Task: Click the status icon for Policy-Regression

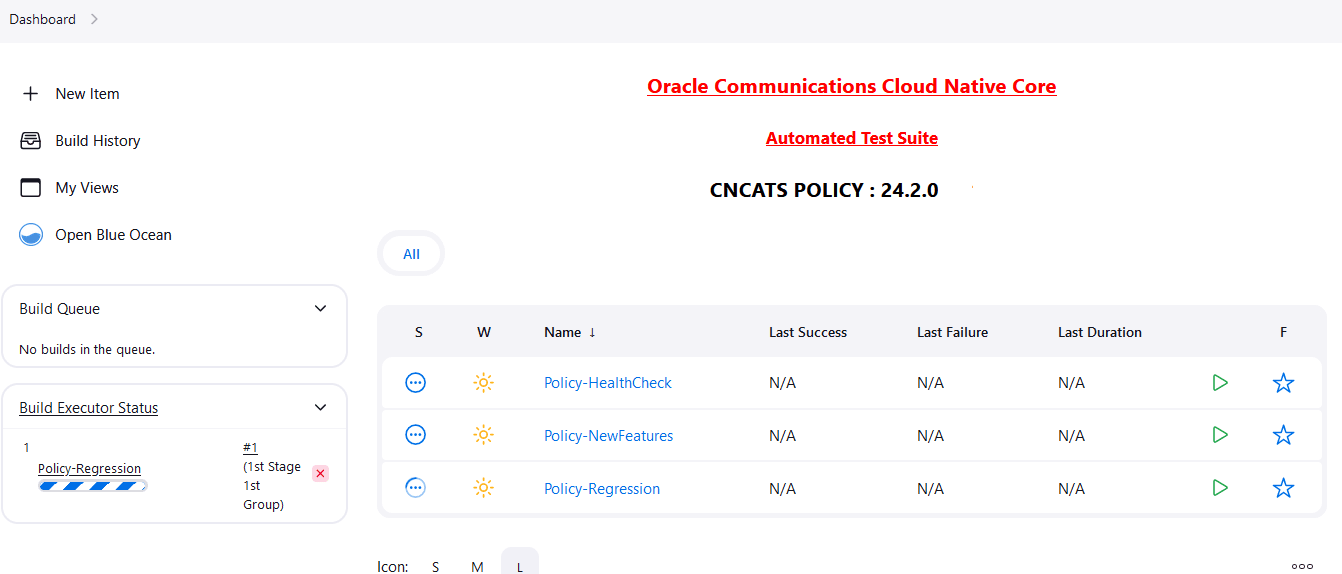Action: click(x=416, y=488)
